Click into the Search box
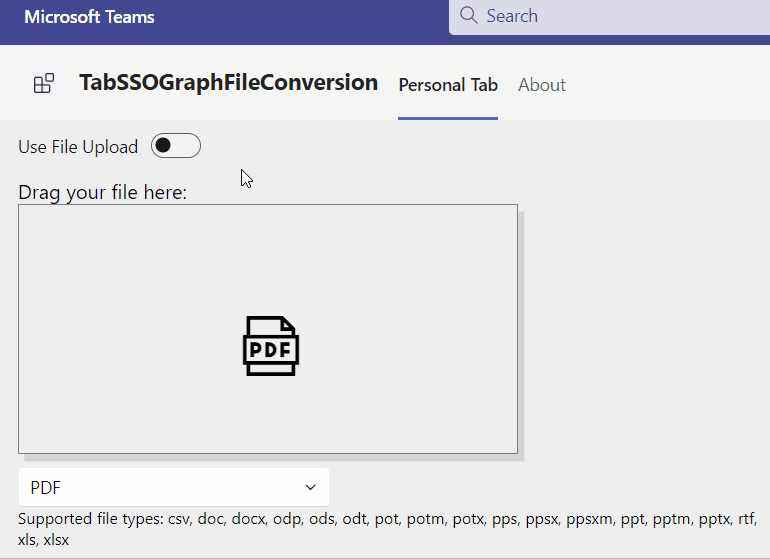 point(609,17)
